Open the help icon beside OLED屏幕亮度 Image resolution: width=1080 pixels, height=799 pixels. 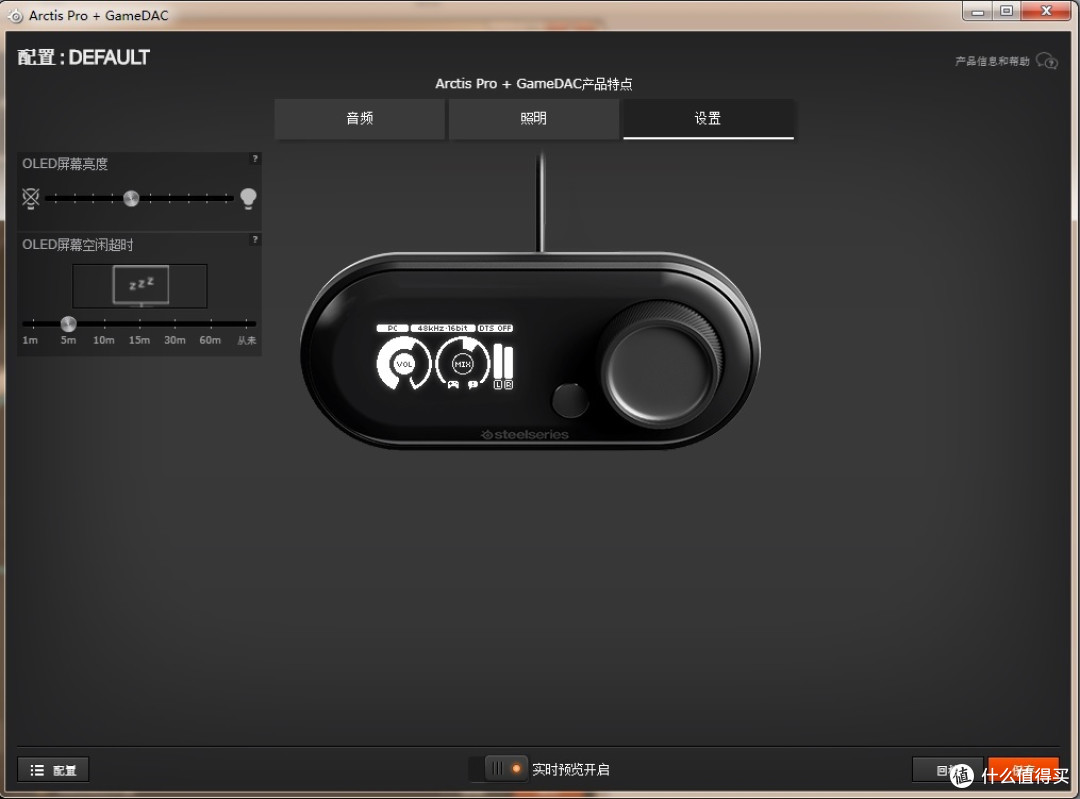tap(255, 158)
